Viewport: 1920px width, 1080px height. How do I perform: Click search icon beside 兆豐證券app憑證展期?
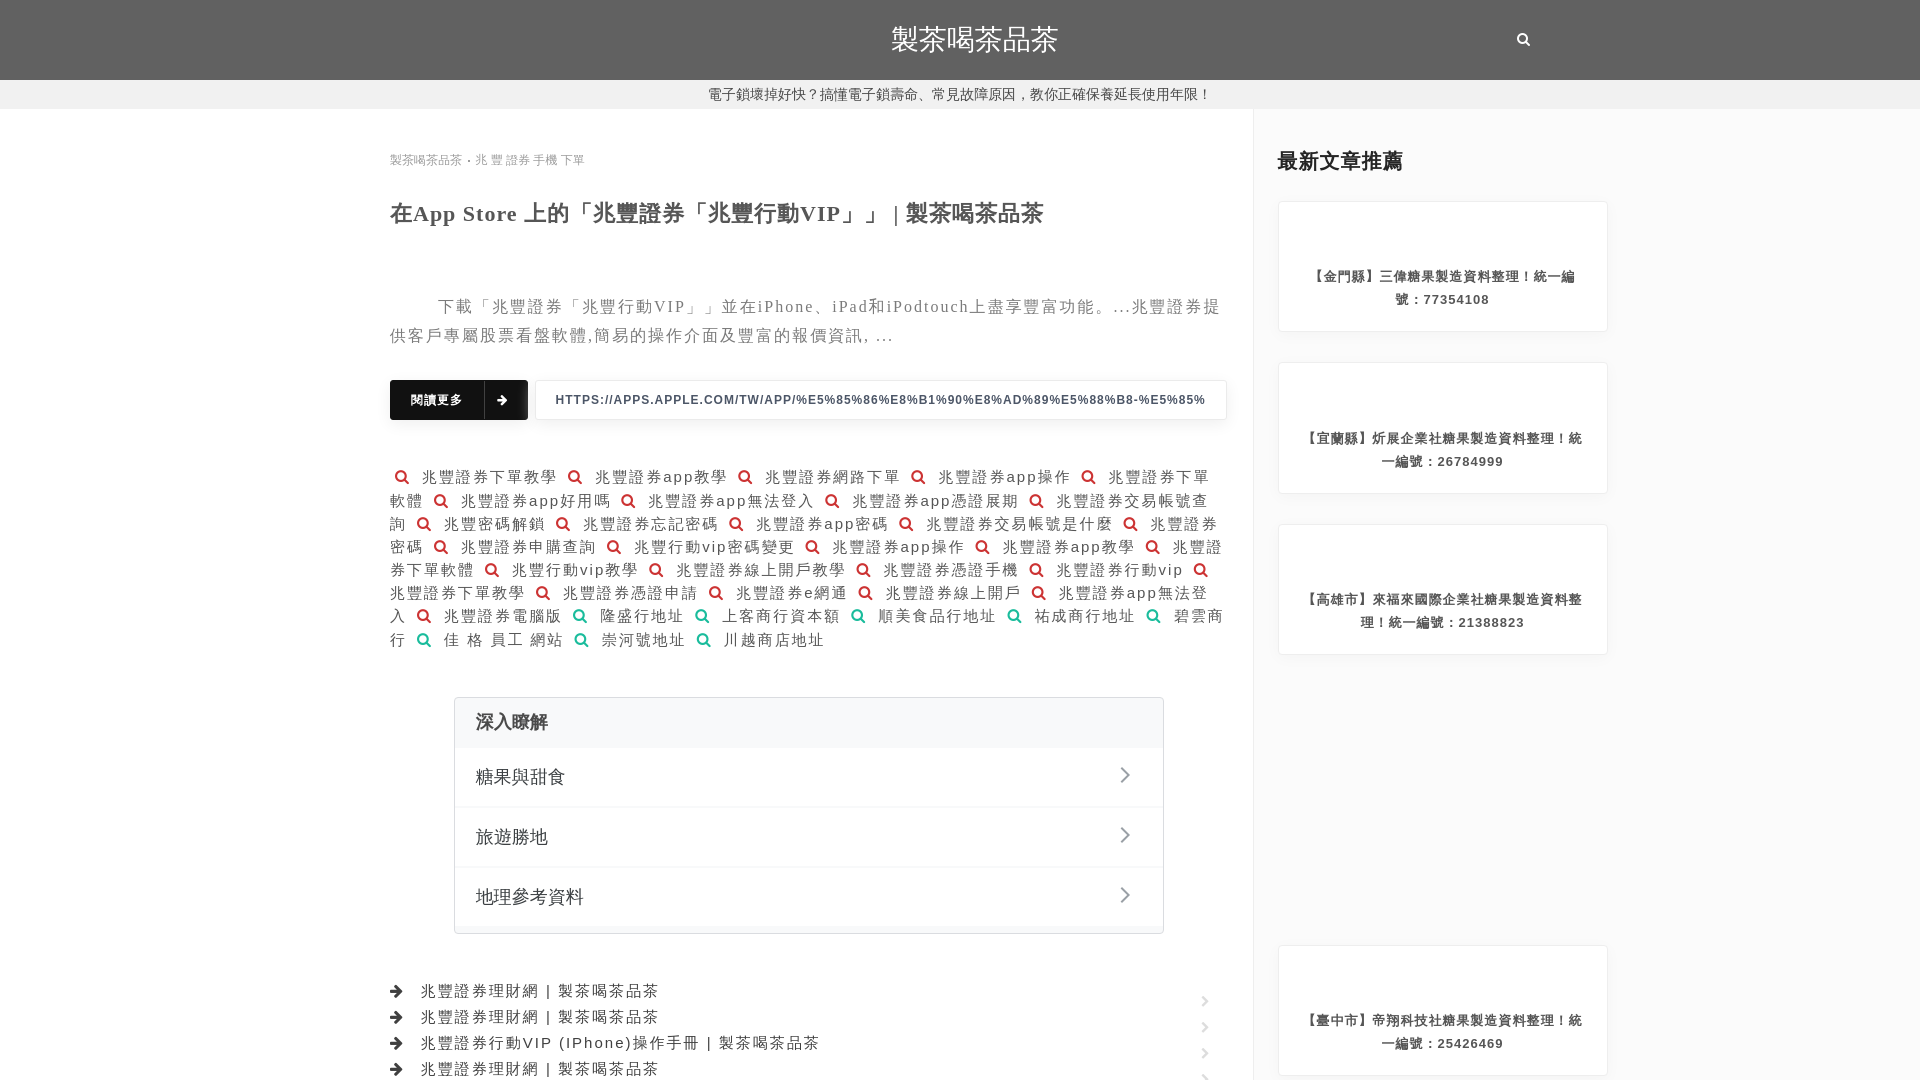pyautogui.click(x=832, y=501)
